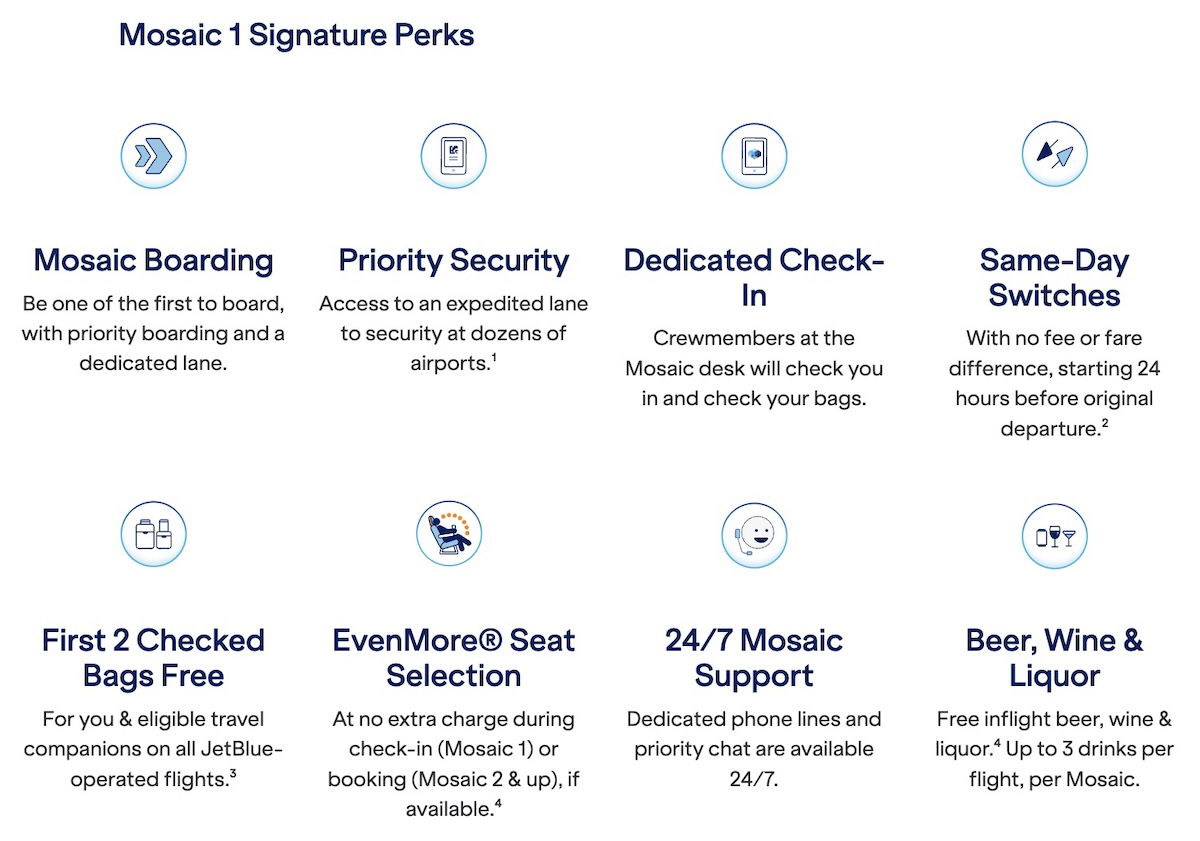This screenshot has height=841, width=1200.
Task: Click the First 2 Checked Bags Free heading
Action: (x=153, y=657)
